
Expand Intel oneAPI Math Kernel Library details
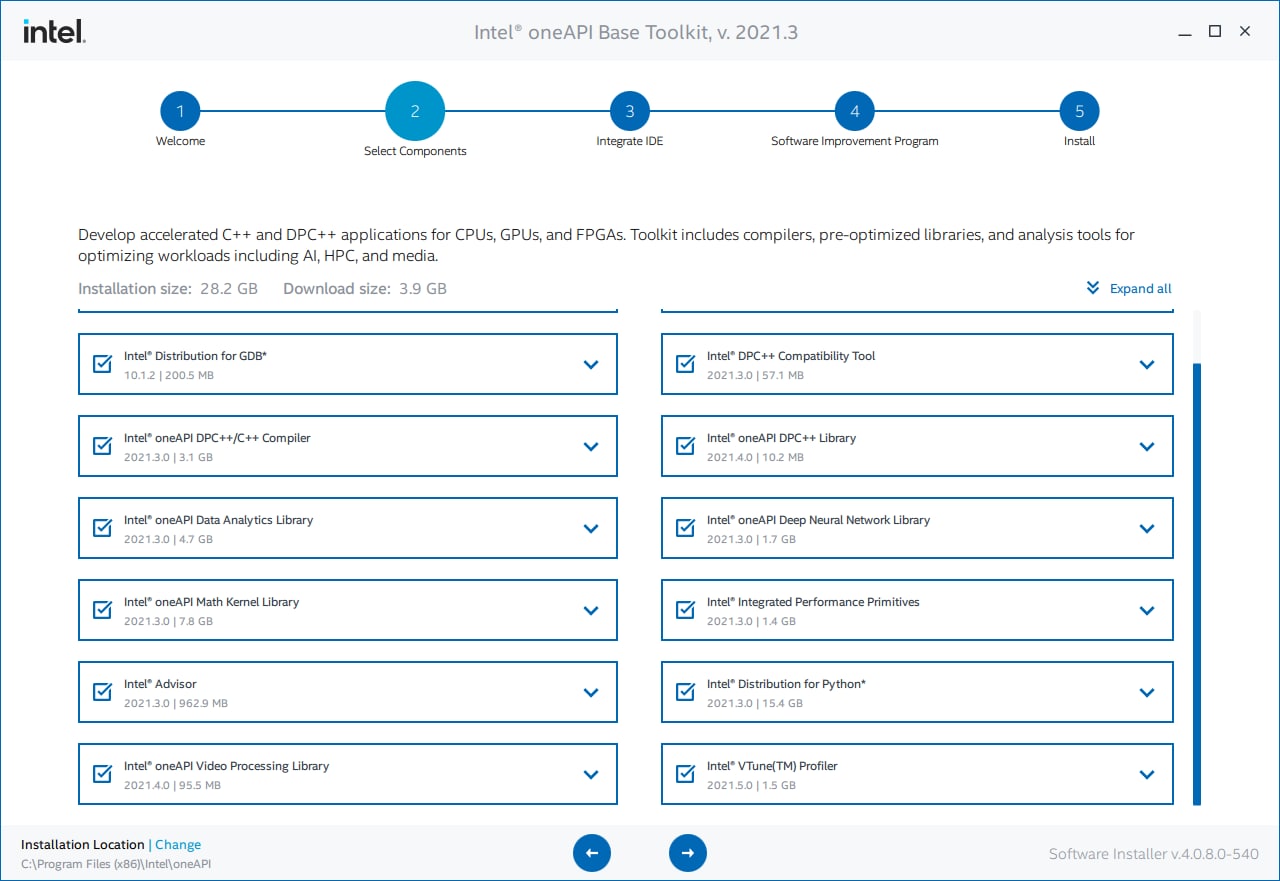[x=591, y=611]
